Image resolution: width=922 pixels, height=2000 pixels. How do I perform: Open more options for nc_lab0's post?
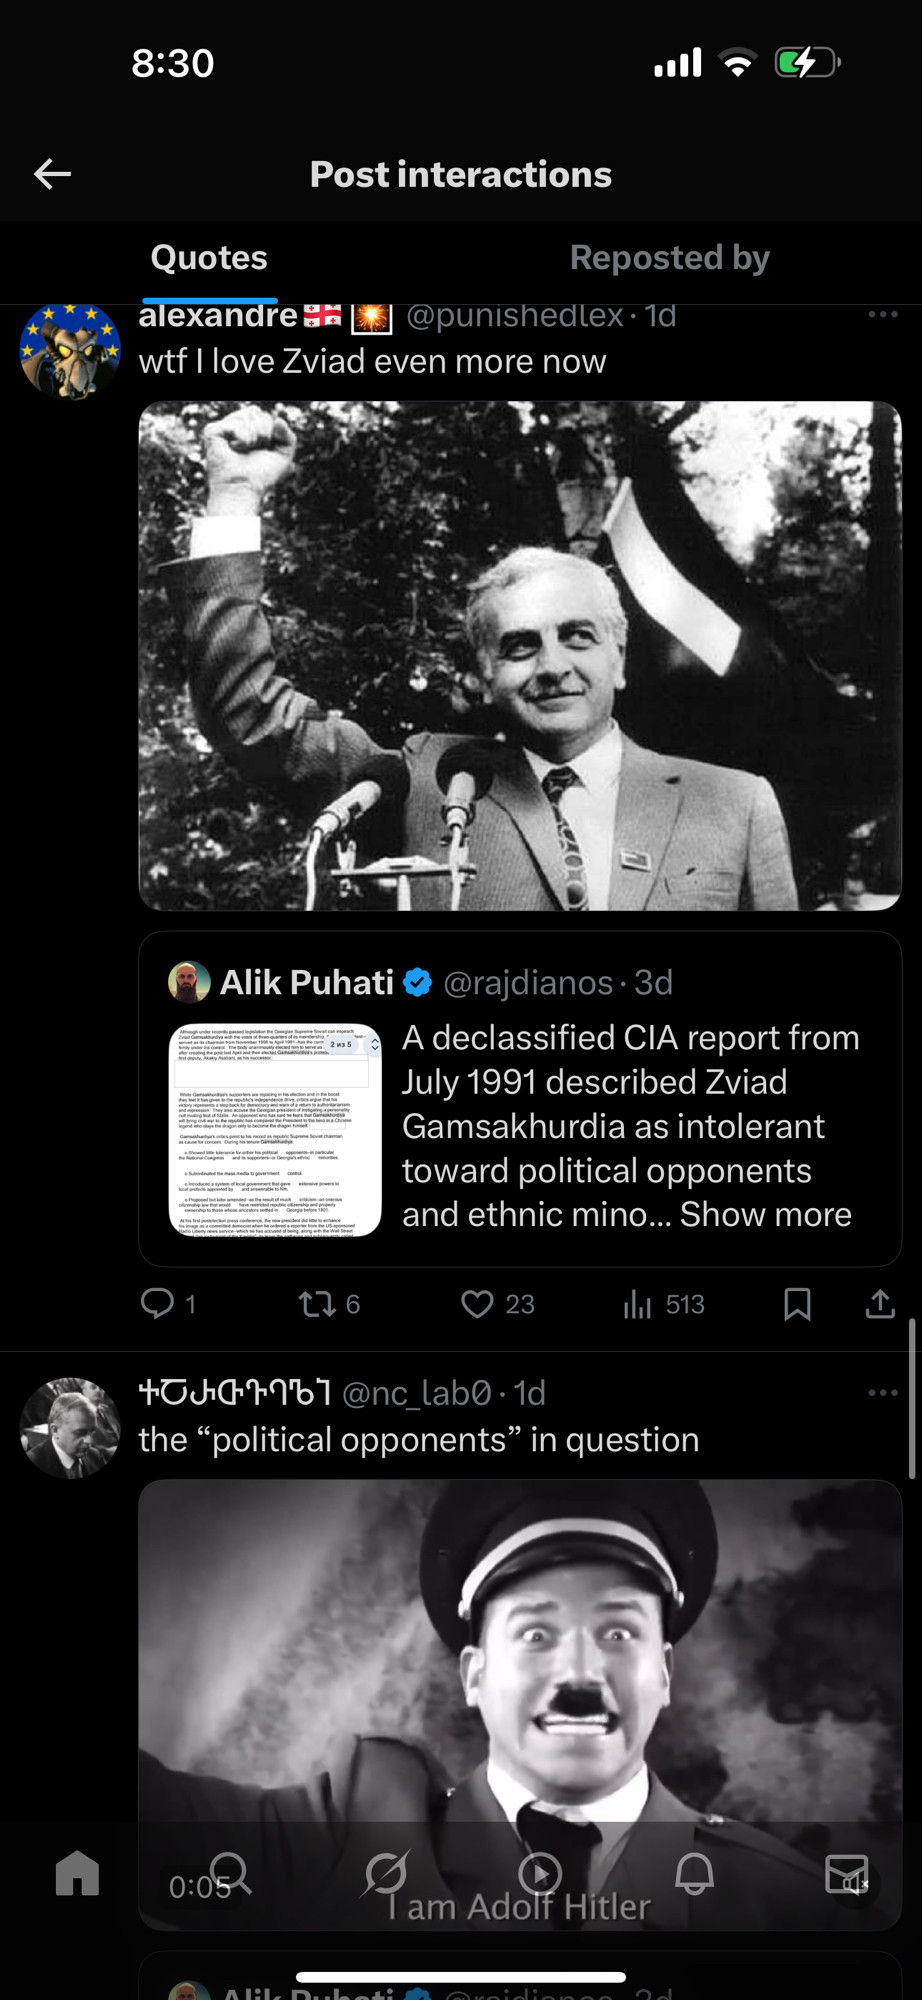tap(883, 1393)
